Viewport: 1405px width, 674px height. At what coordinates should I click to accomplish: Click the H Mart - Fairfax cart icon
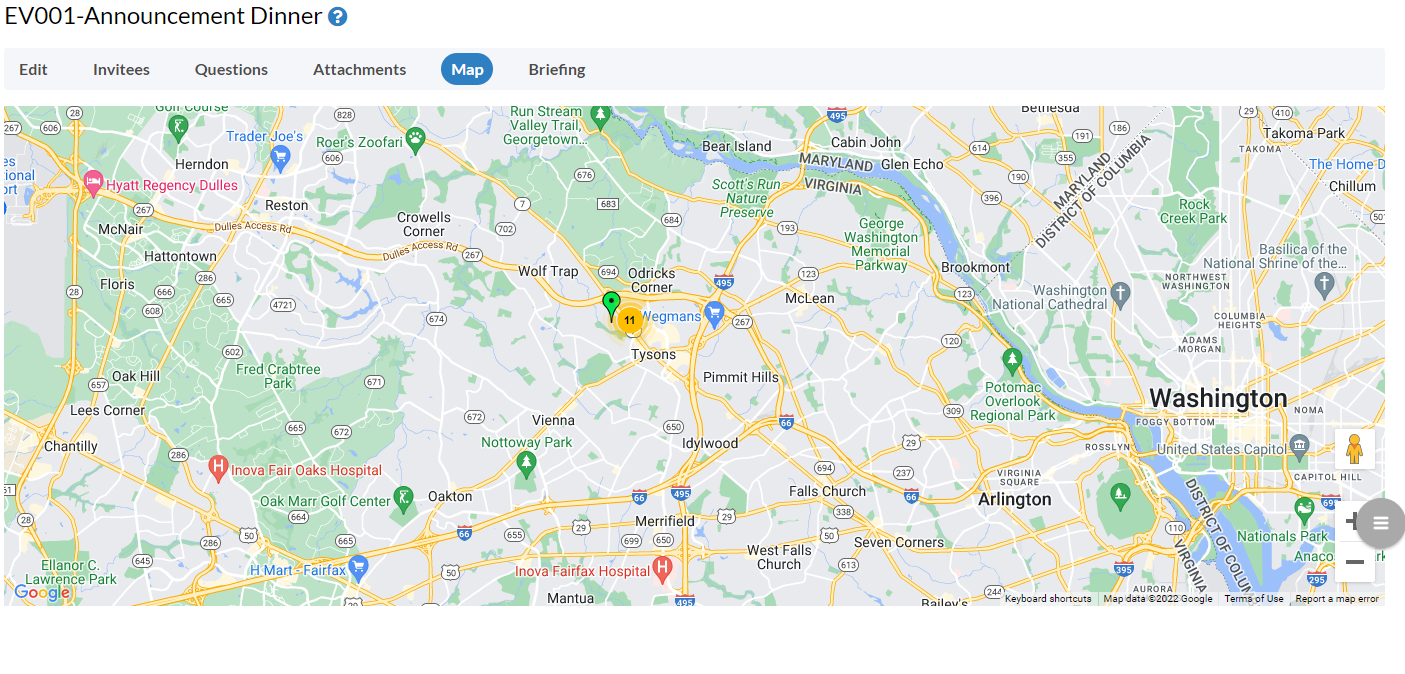click(x=358, y=567)
